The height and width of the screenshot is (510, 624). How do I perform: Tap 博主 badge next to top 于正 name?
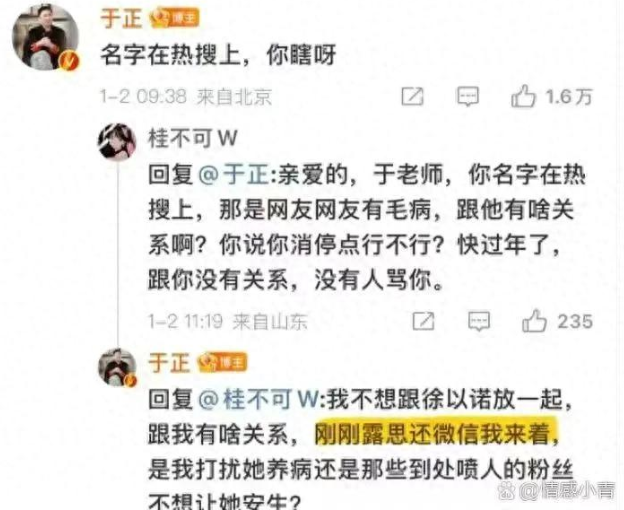pos(174,18)
